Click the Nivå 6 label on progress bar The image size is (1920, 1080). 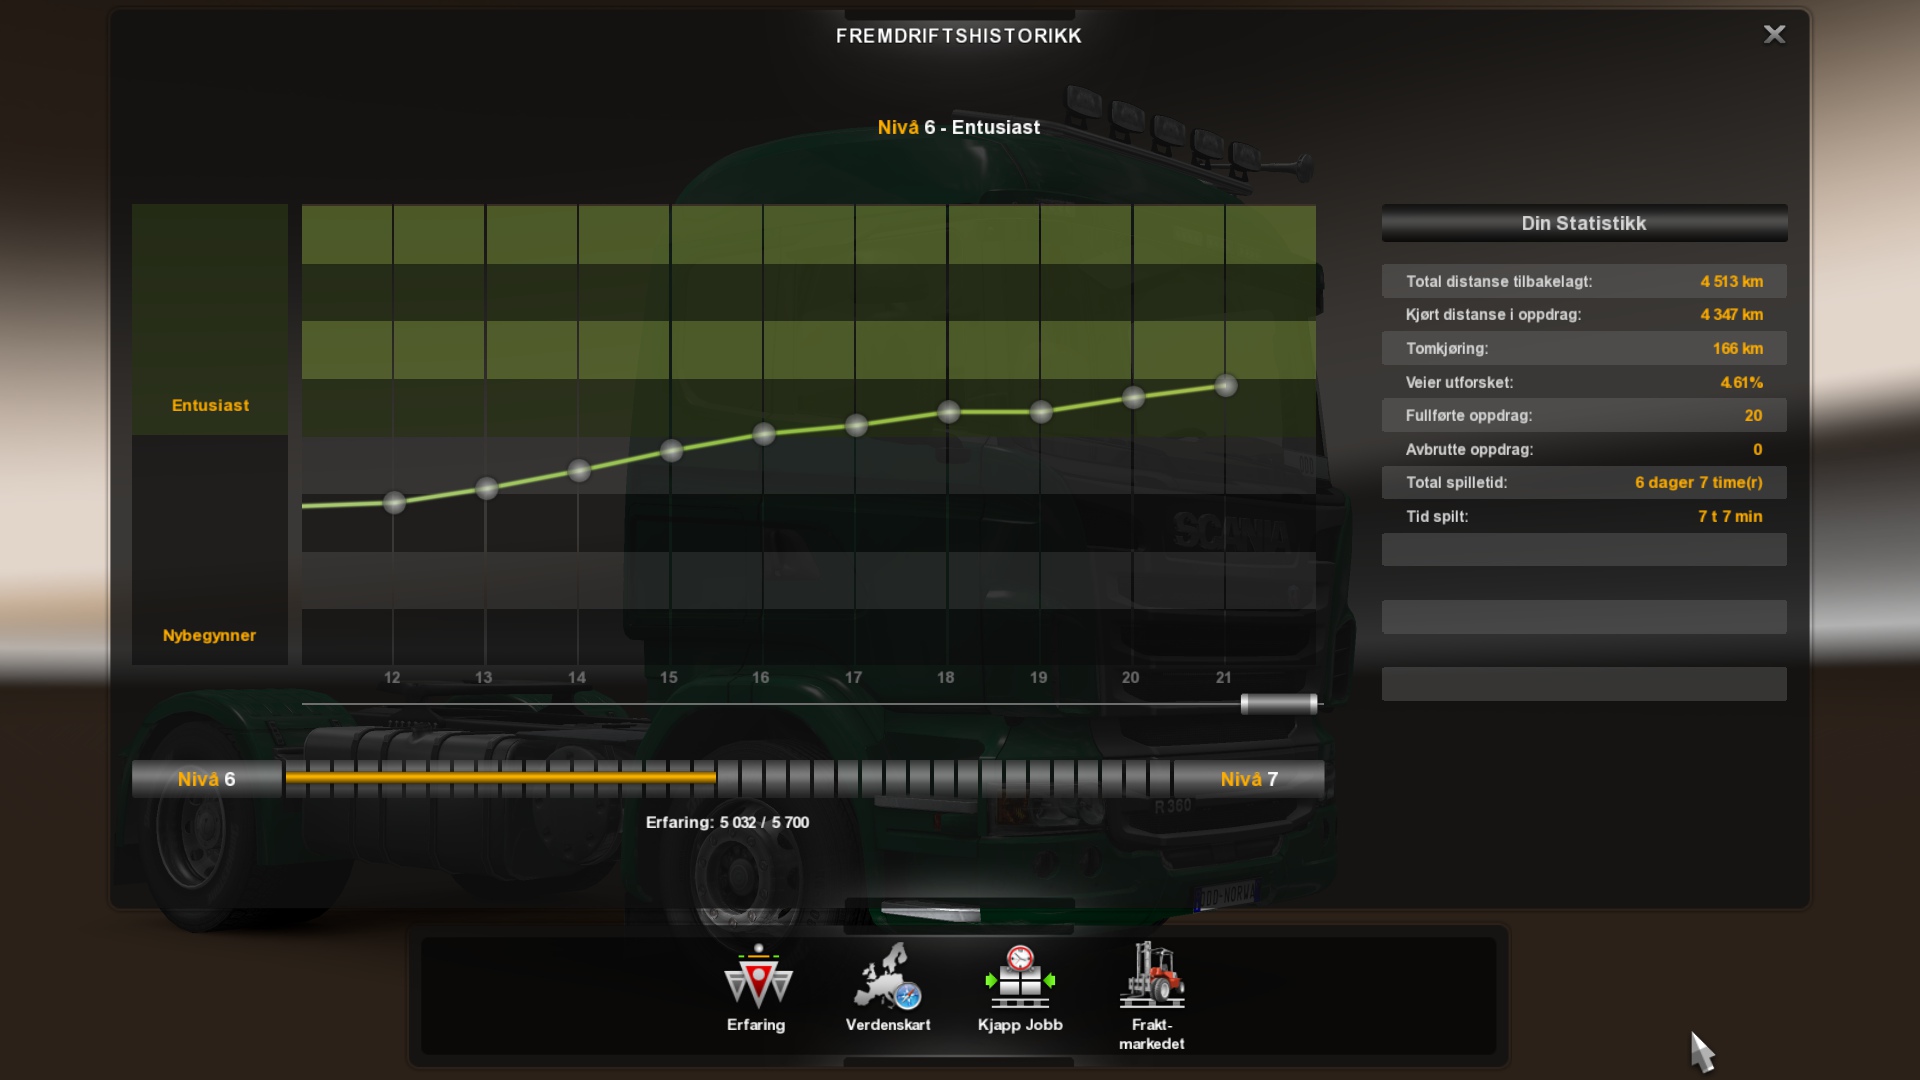207,779
